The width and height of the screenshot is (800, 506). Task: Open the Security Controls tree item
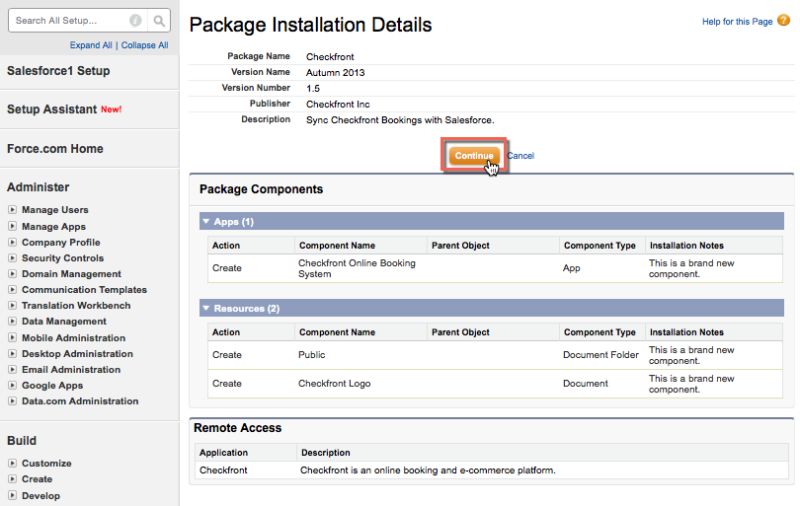62,258
